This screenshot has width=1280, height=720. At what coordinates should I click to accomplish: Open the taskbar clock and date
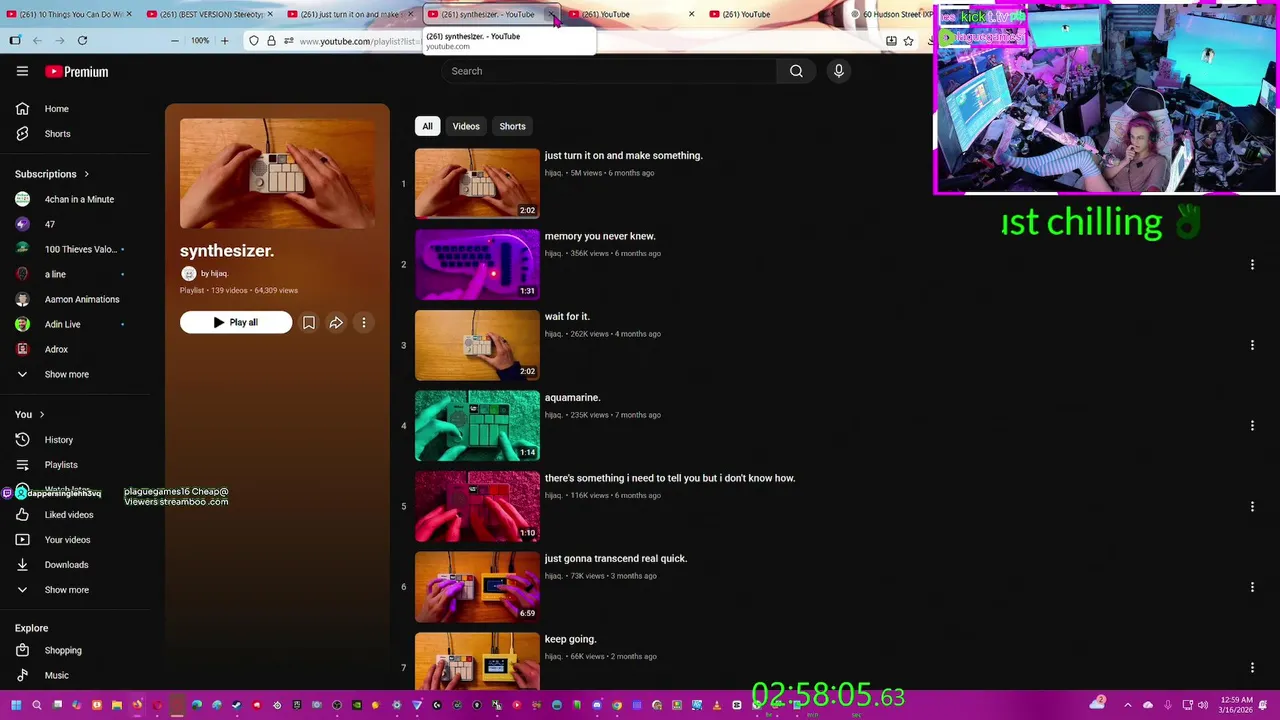(1236, 705)
